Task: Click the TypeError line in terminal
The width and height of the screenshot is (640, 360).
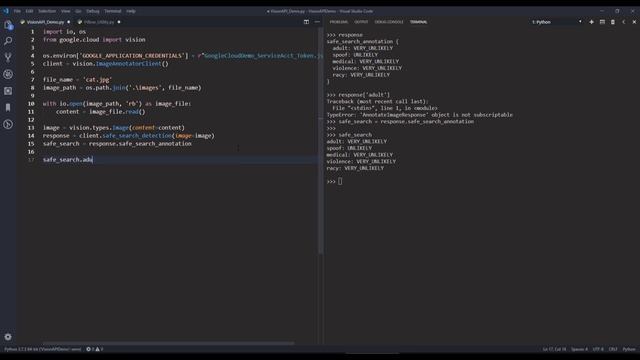Action: click(420, 115)
